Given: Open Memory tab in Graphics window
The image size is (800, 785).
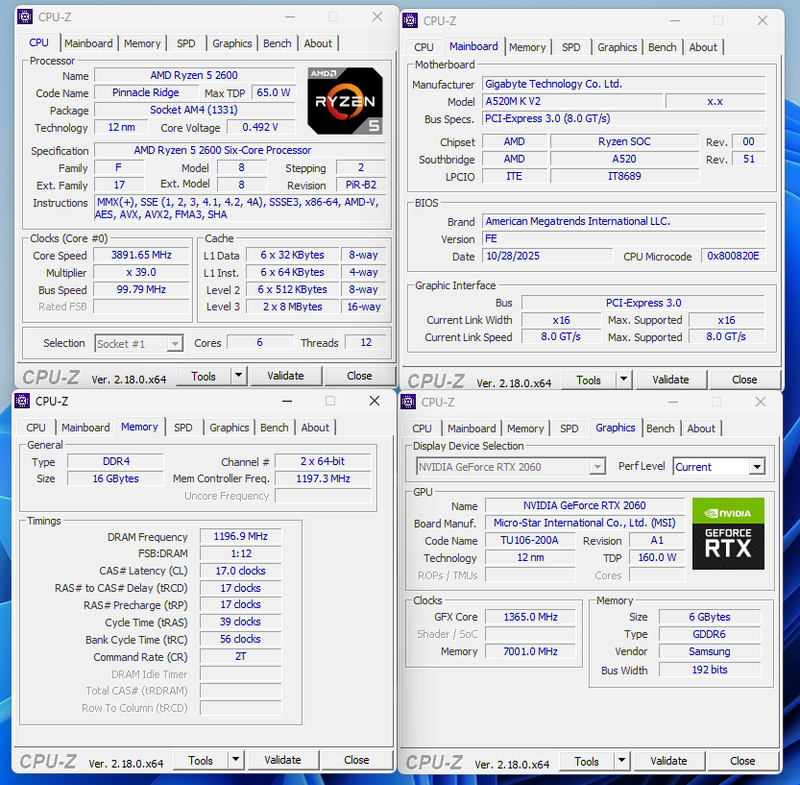Looking at the screenshot, I should click(x=526, y=428).
